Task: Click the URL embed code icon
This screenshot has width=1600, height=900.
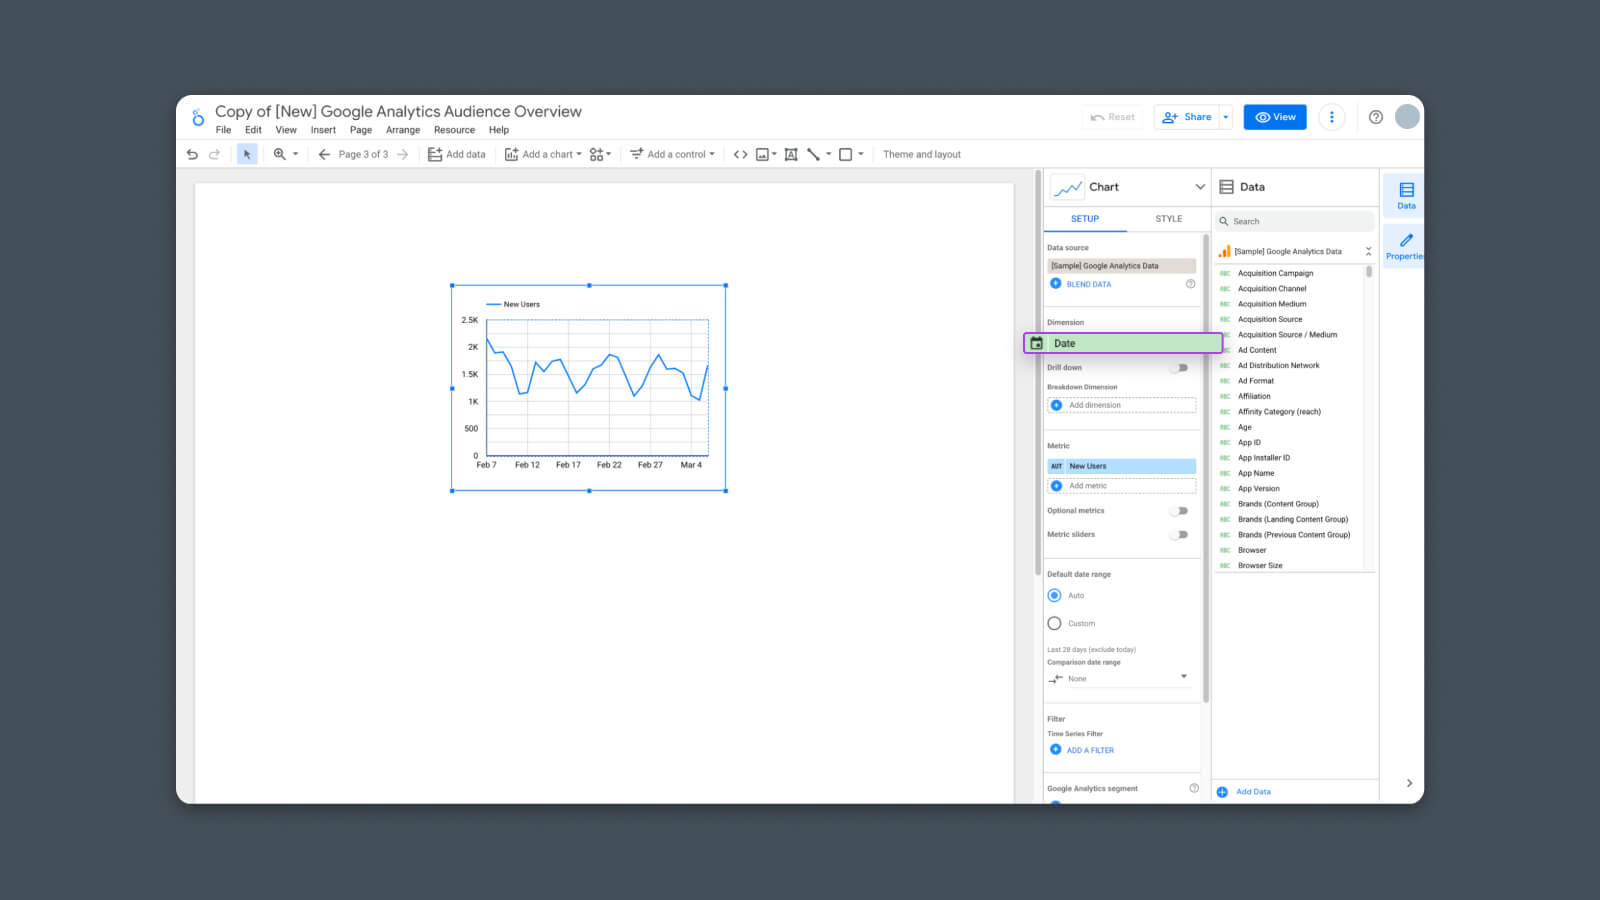Action: click(740, 154)
